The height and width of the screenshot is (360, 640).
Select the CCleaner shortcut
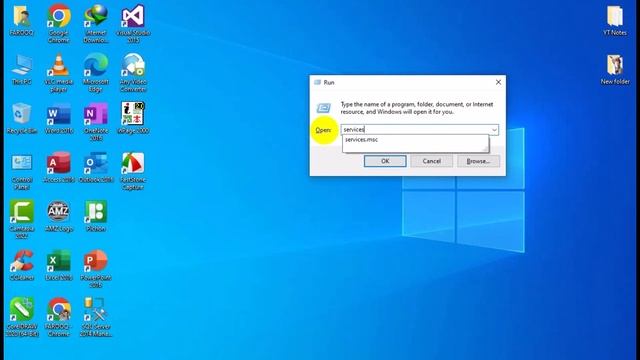pos(22,265)
